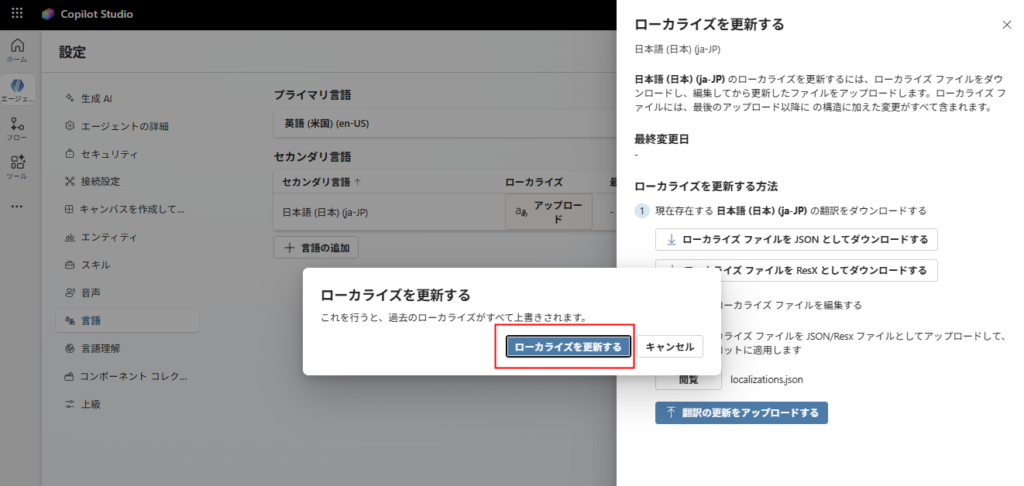This screenshot has width=1024, height=486.
Task: Click 閲覧 to browse for file
Action: point(688,380)
